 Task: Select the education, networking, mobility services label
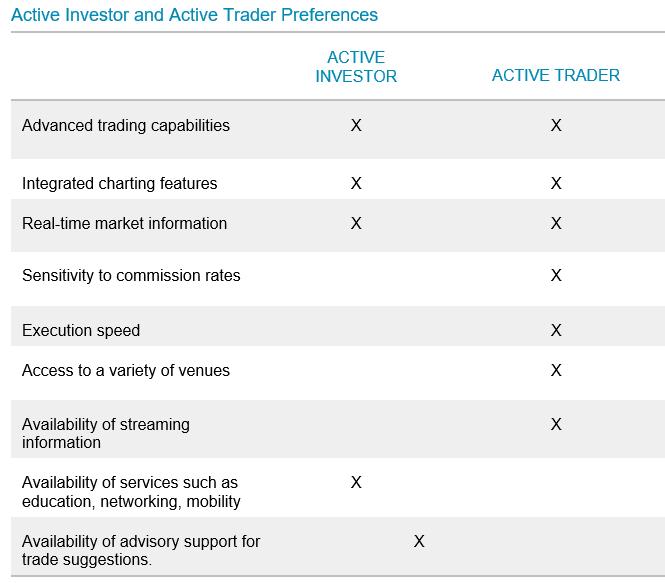coord(131,492)
